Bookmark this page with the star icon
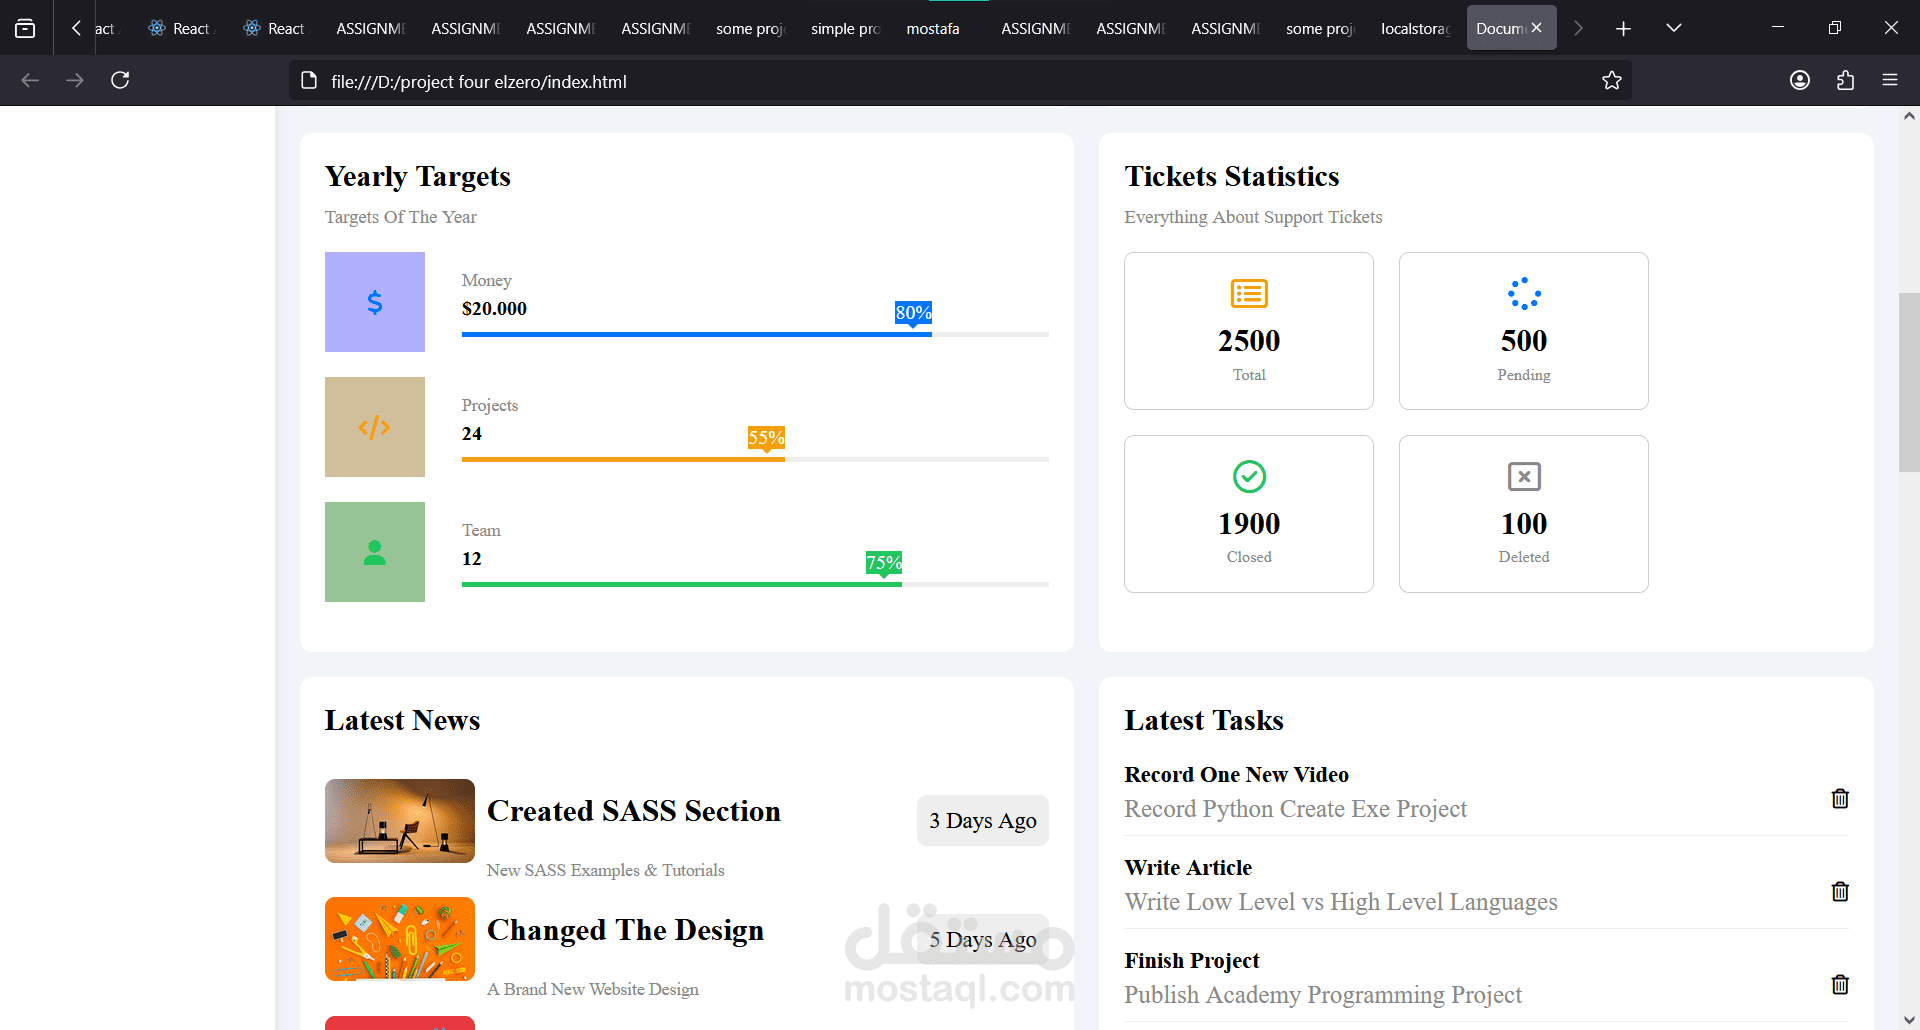This screenshot has height=1030, width=1920. [1611, 81]
